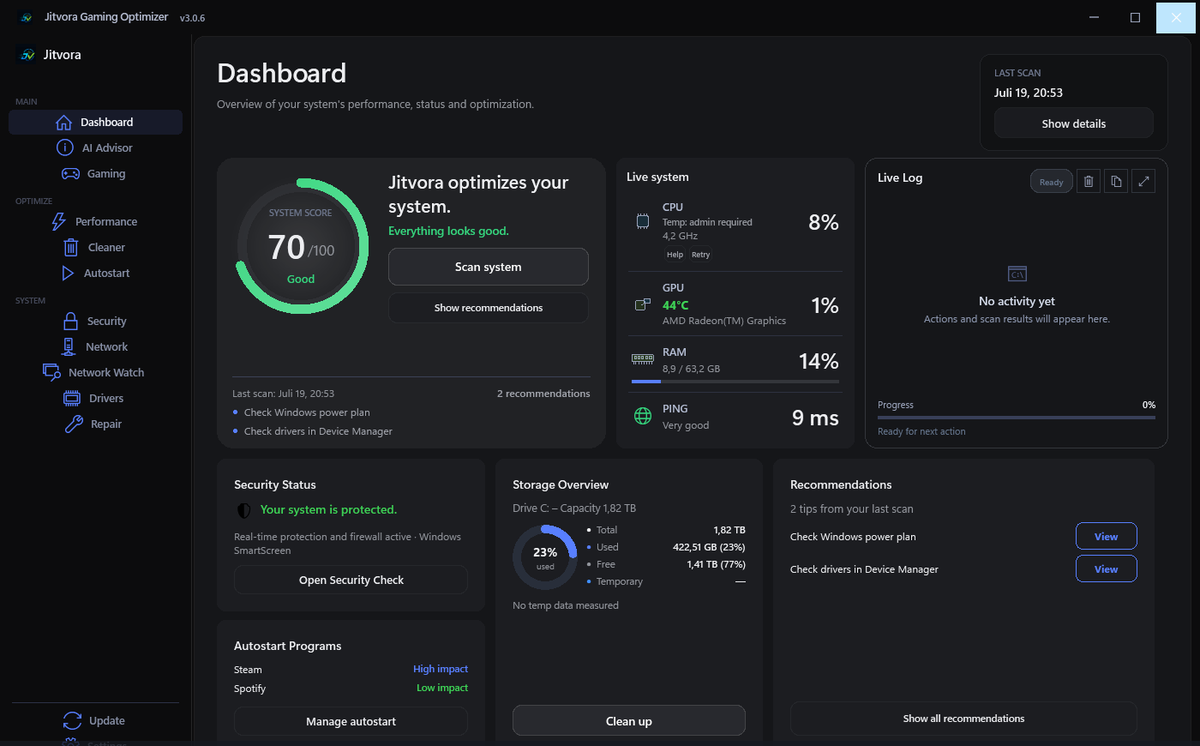Open Update via the refresh arrows icon

[72, 721]
